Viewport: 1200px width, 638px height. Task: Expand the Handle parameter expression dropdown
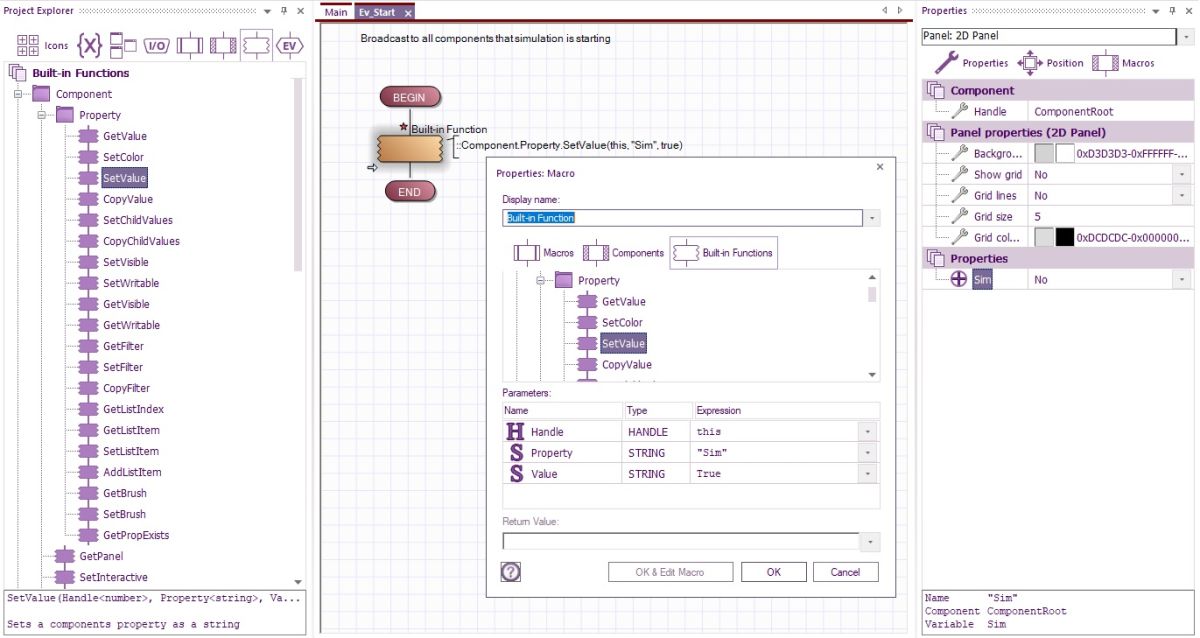pyautogui.click(x=869, y=431)
